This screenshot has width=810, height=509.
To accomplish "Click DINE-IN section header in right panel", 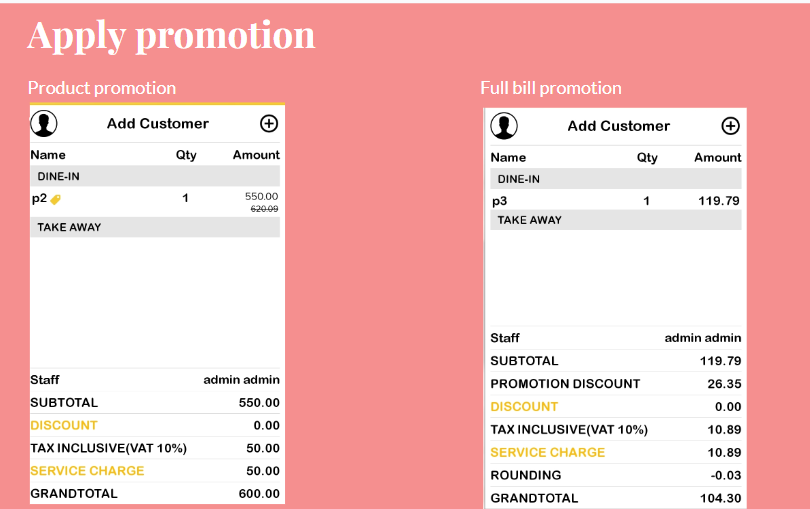I will click(616, 179).
